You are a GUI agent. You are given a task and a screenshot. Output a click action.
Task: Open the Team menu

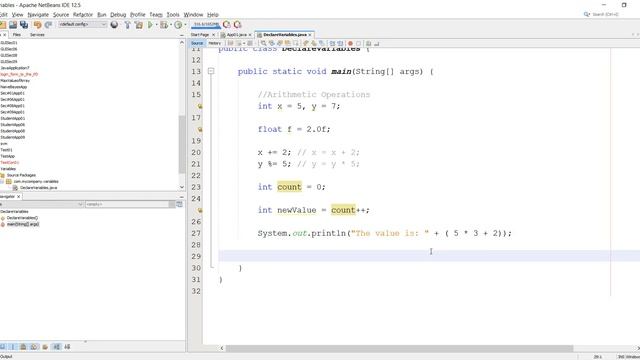click(156, 15)
